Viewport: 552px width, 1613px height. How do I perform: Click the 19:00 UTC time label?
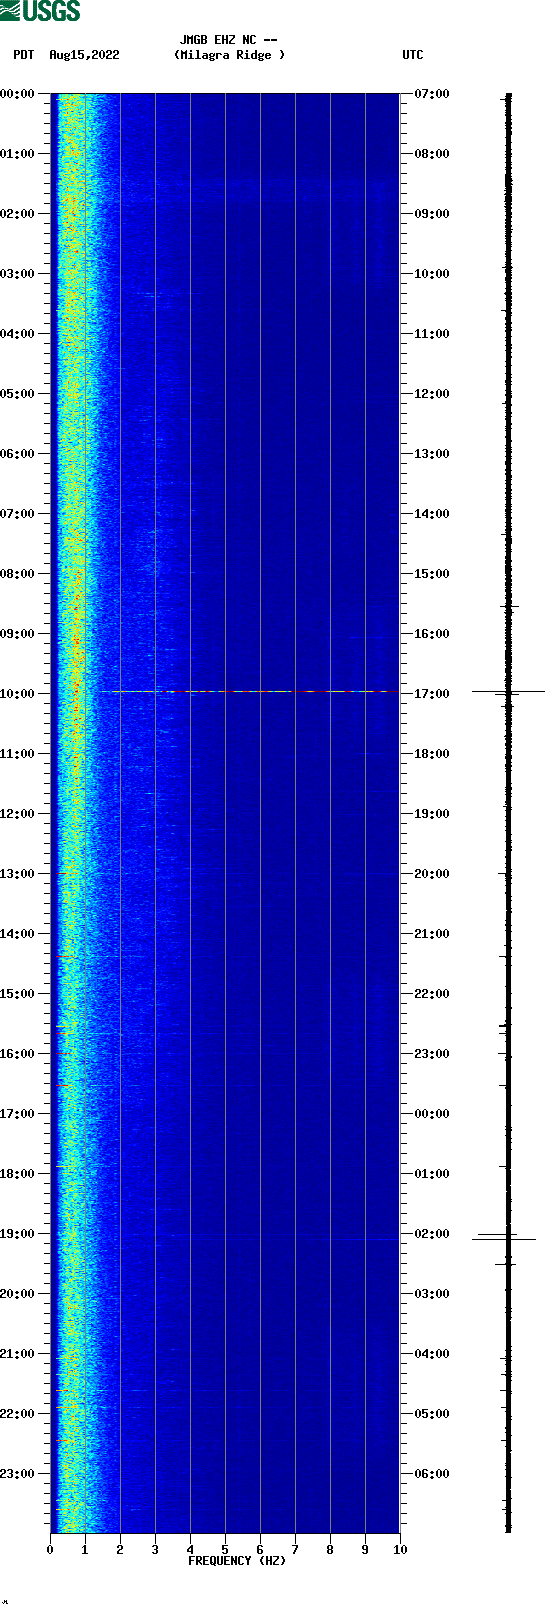(x=432, y=814)
